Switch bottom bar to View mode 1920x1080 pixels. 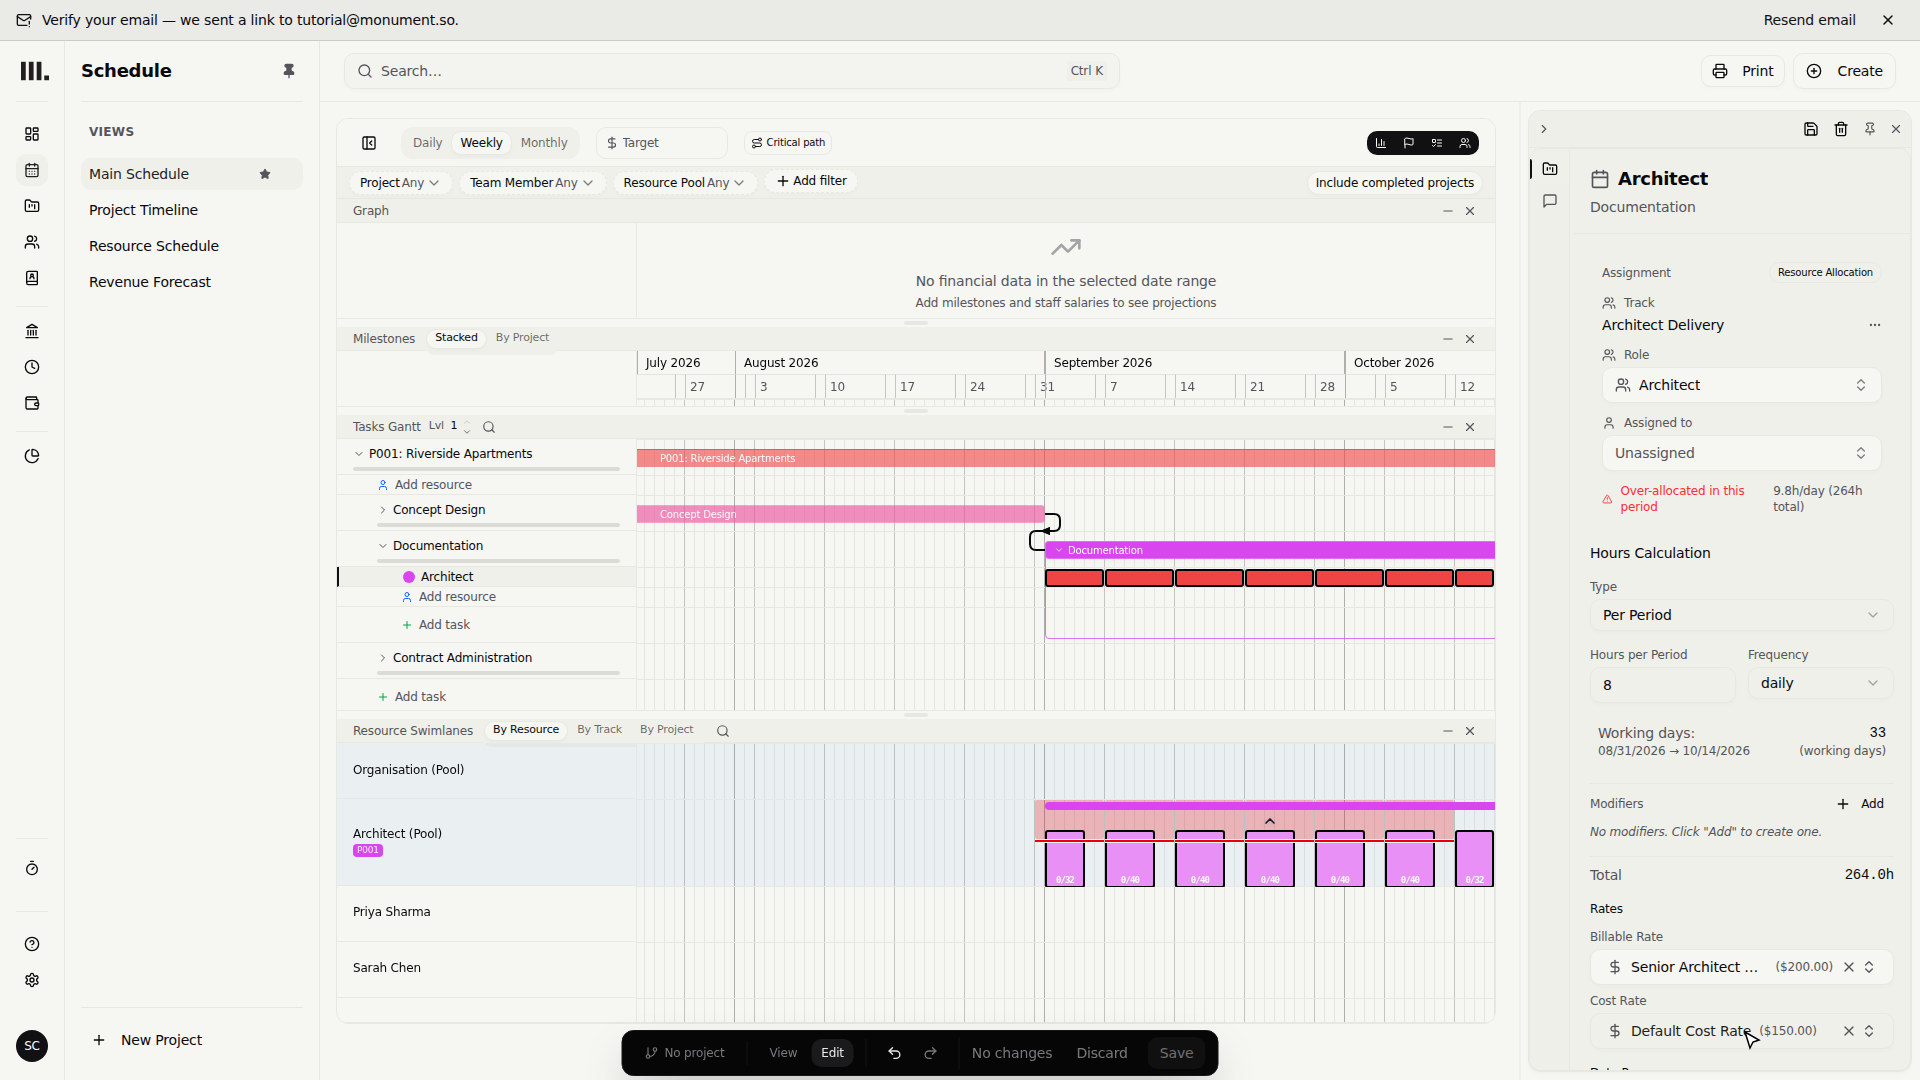coord(783,1053)
